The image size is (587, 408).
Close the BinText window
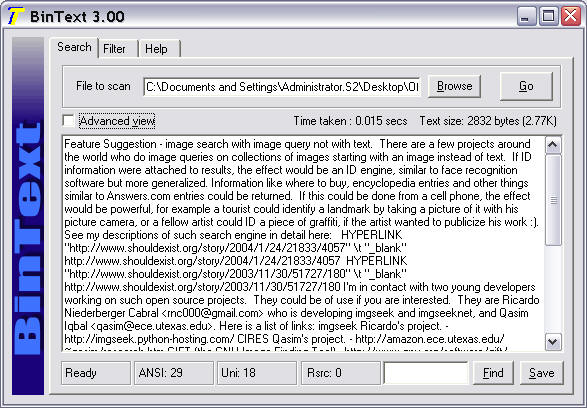pyautogui.click(x=570, y=16)
